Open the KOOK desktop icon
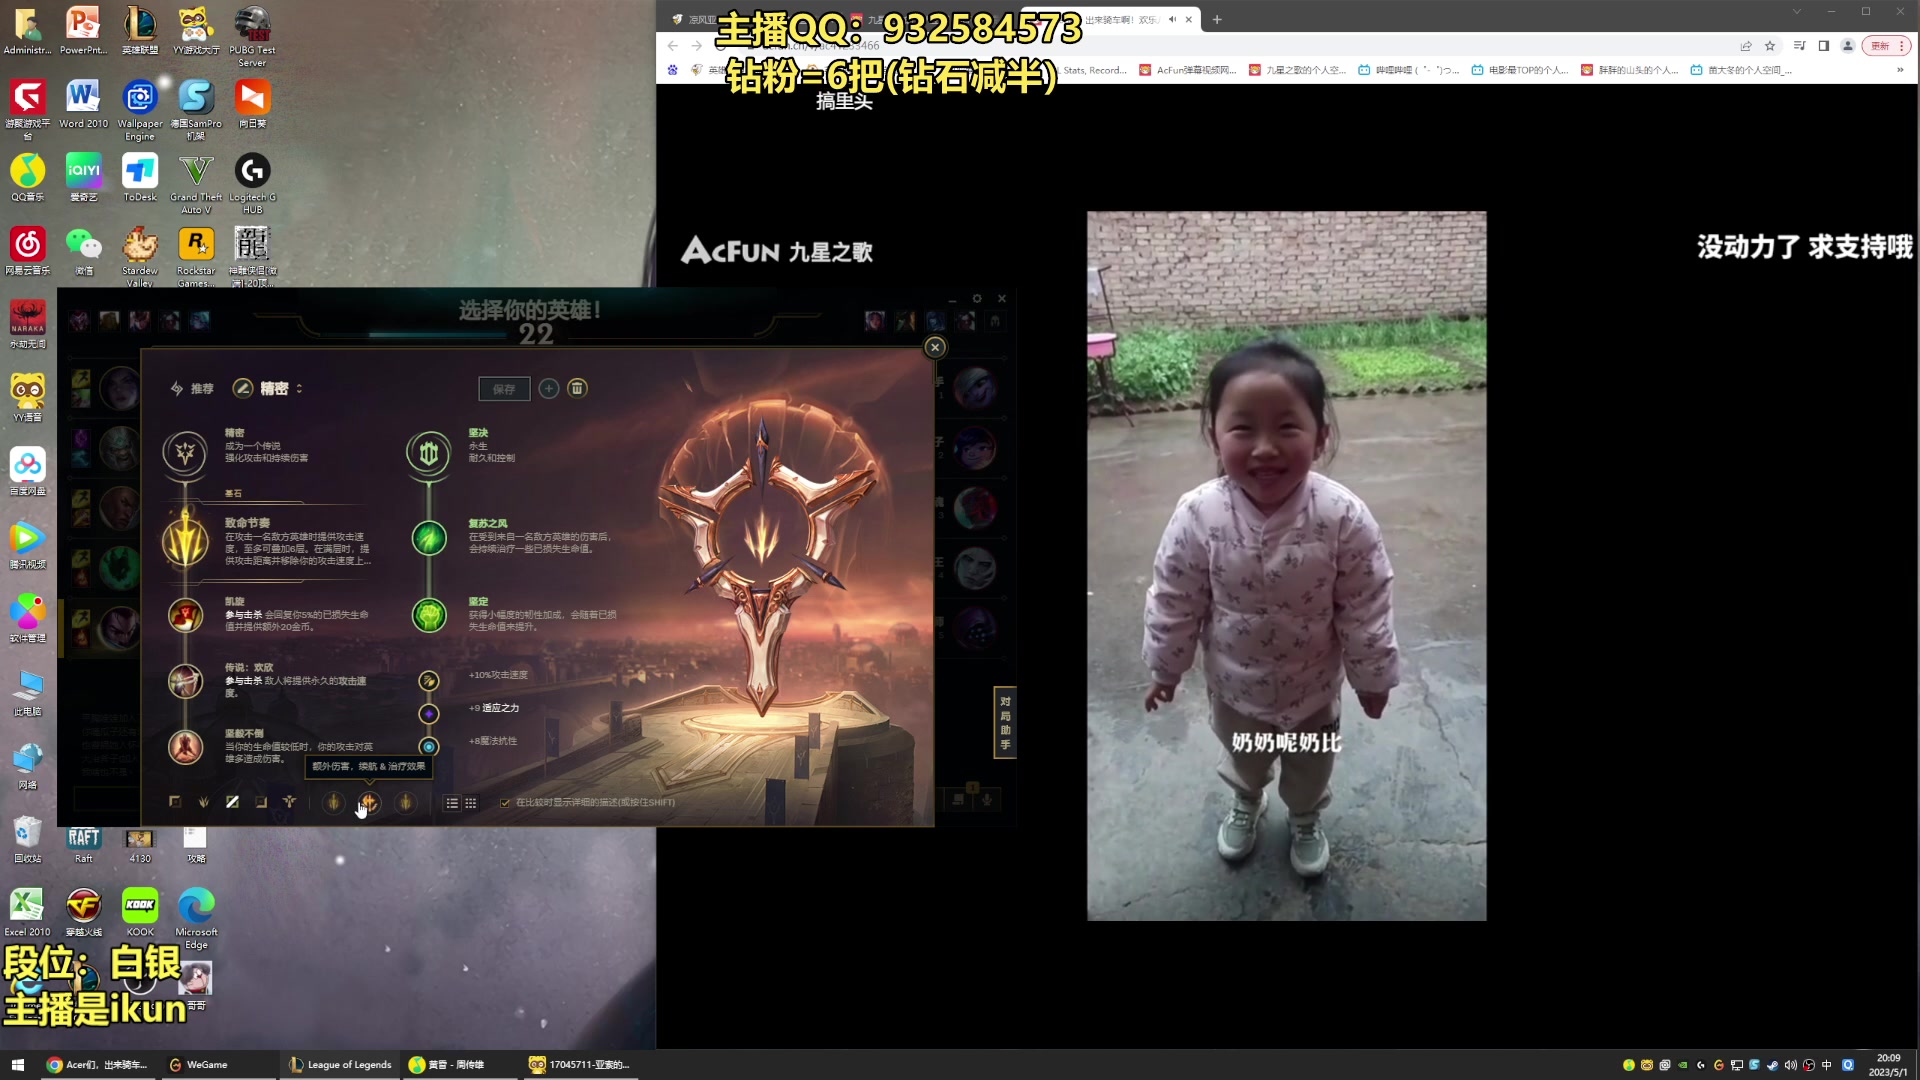 140,912
